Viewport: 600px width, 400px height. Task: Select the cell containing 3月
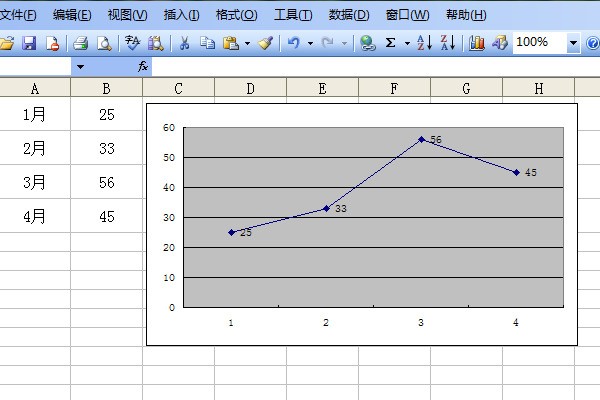point(34,182)
